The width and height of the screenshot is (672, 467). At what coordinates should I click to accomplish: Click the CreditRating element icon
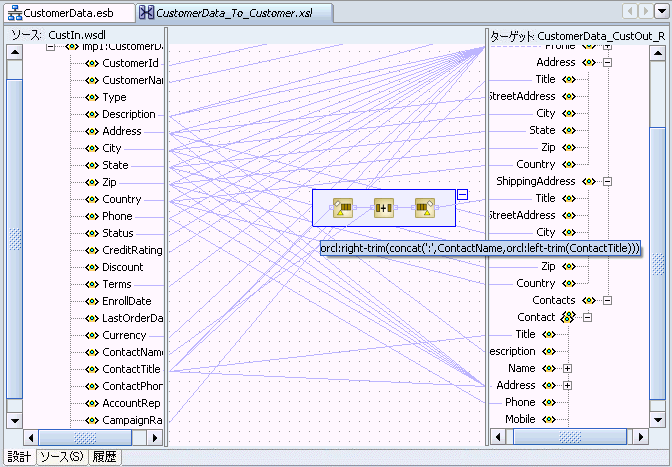92,250
